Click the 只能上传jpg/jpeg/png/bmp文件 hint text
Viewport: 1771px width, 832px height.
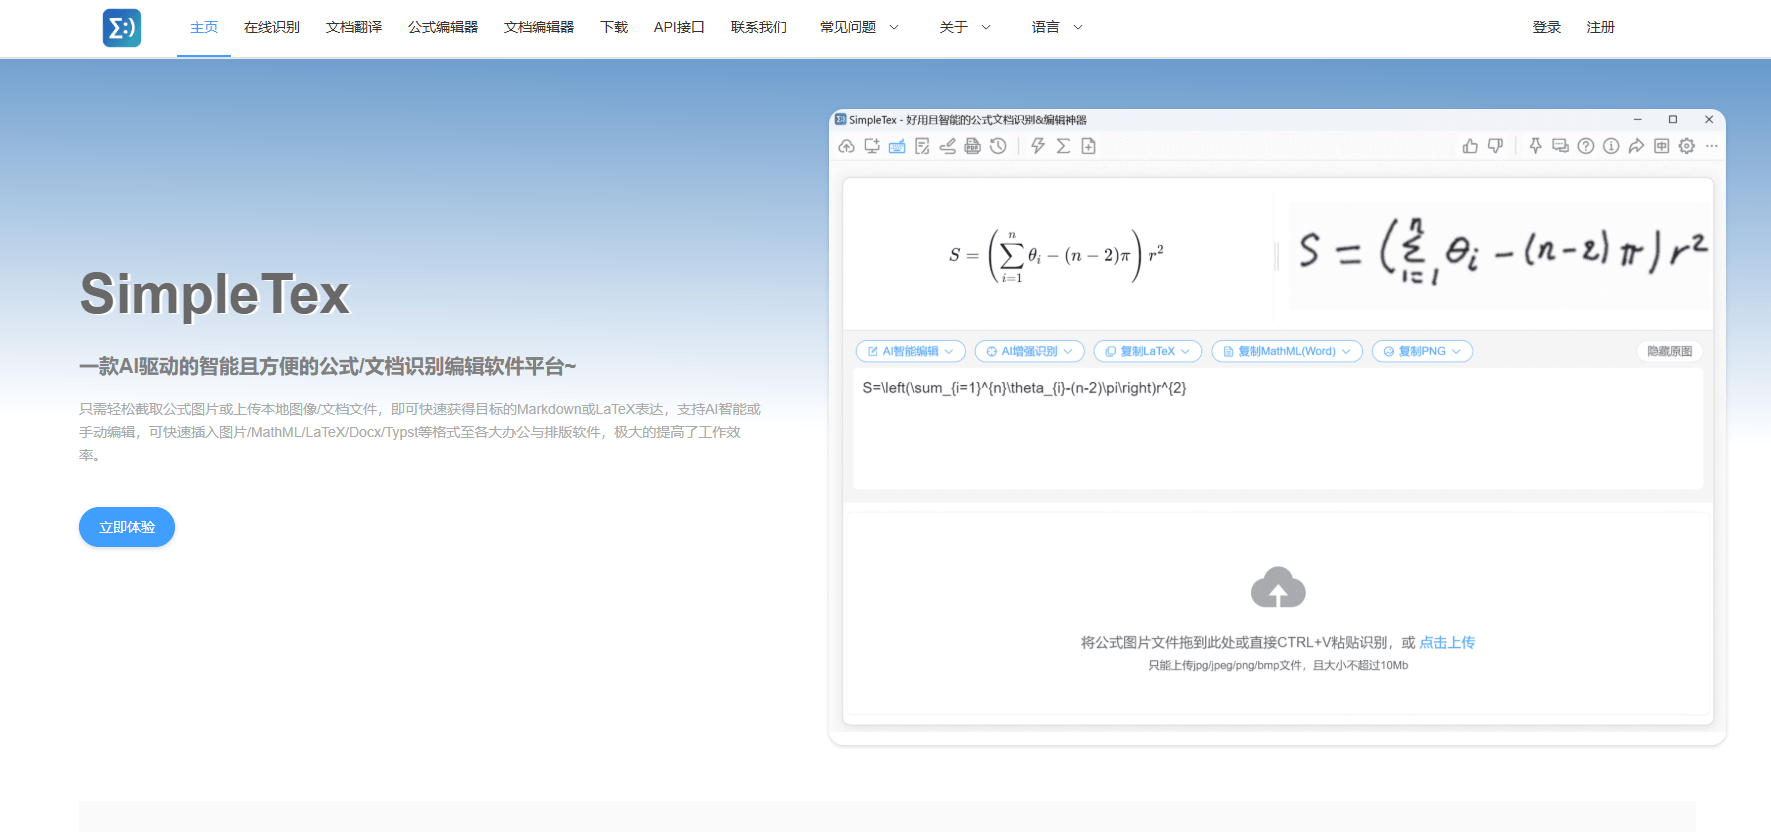(x=1278, y=666)
